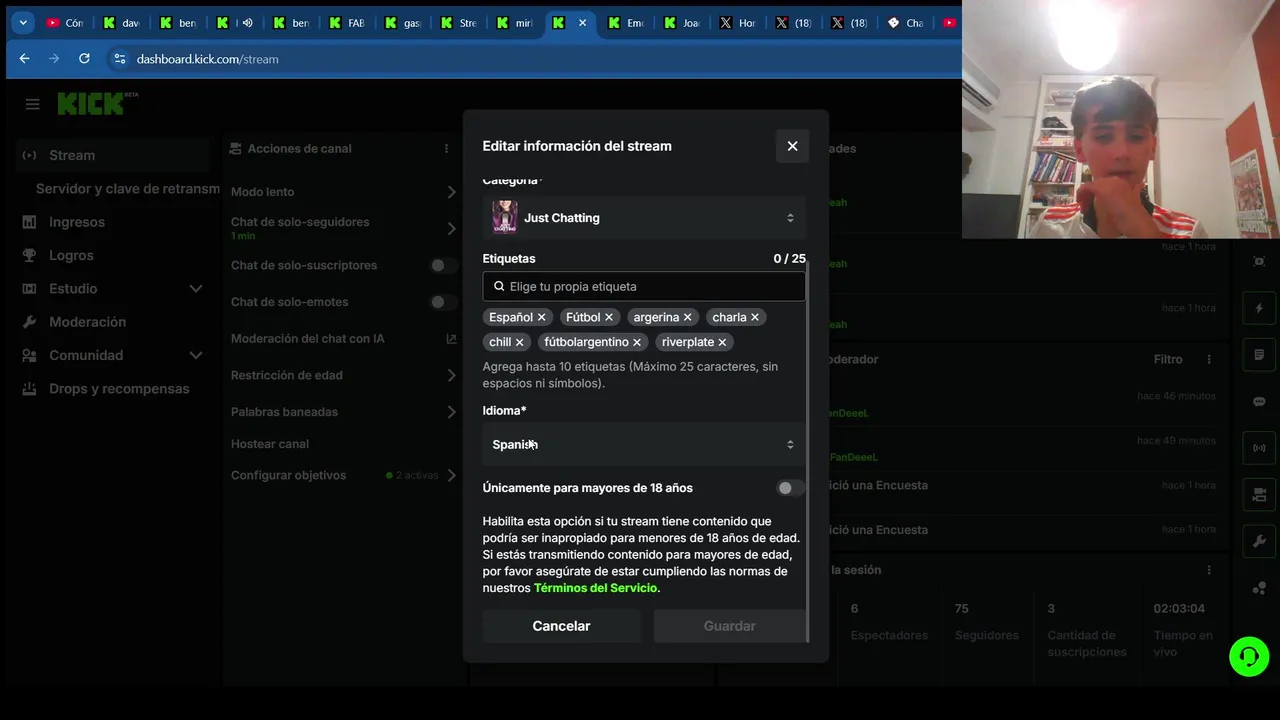Click the lightning bolt icon in right rail
Image resolution: width=1280 pixels, height=720 pixels.
(x=1259, y=308)
